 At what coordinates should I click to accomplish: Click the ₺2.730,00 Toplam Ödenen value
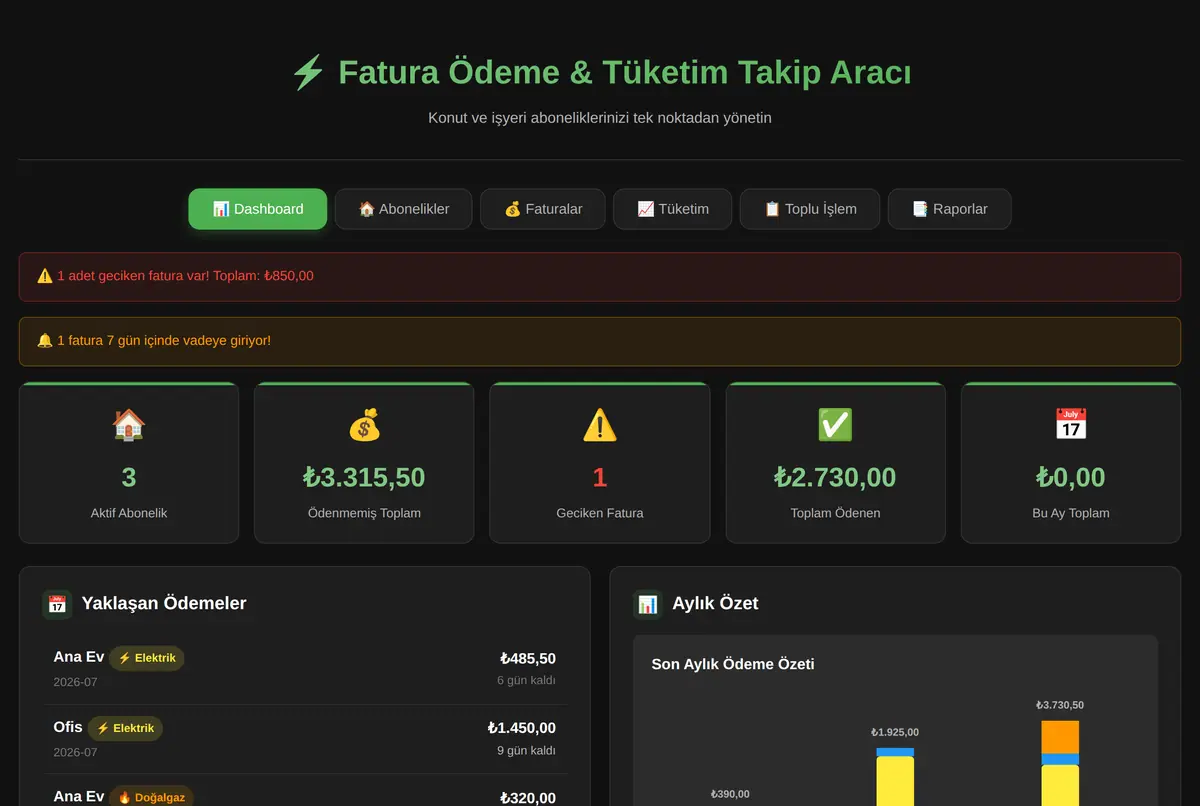coord(835,477)
